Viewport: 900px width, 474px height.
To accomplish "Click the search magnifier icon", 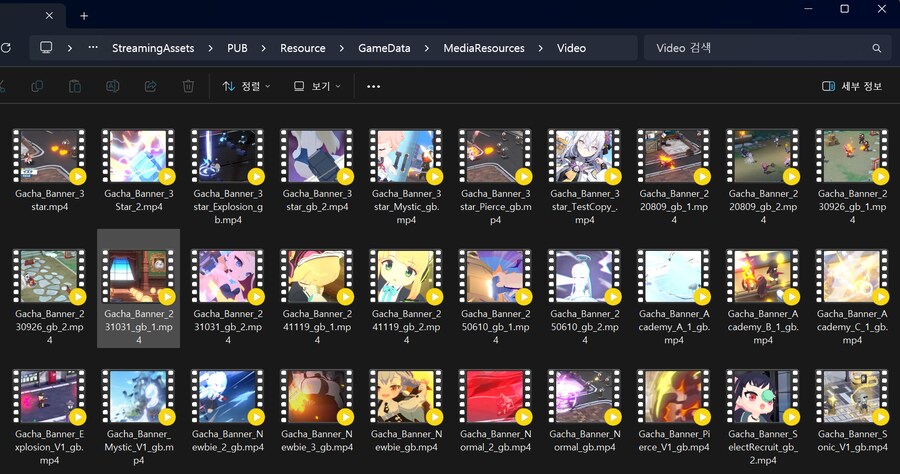I will point(876,48).
